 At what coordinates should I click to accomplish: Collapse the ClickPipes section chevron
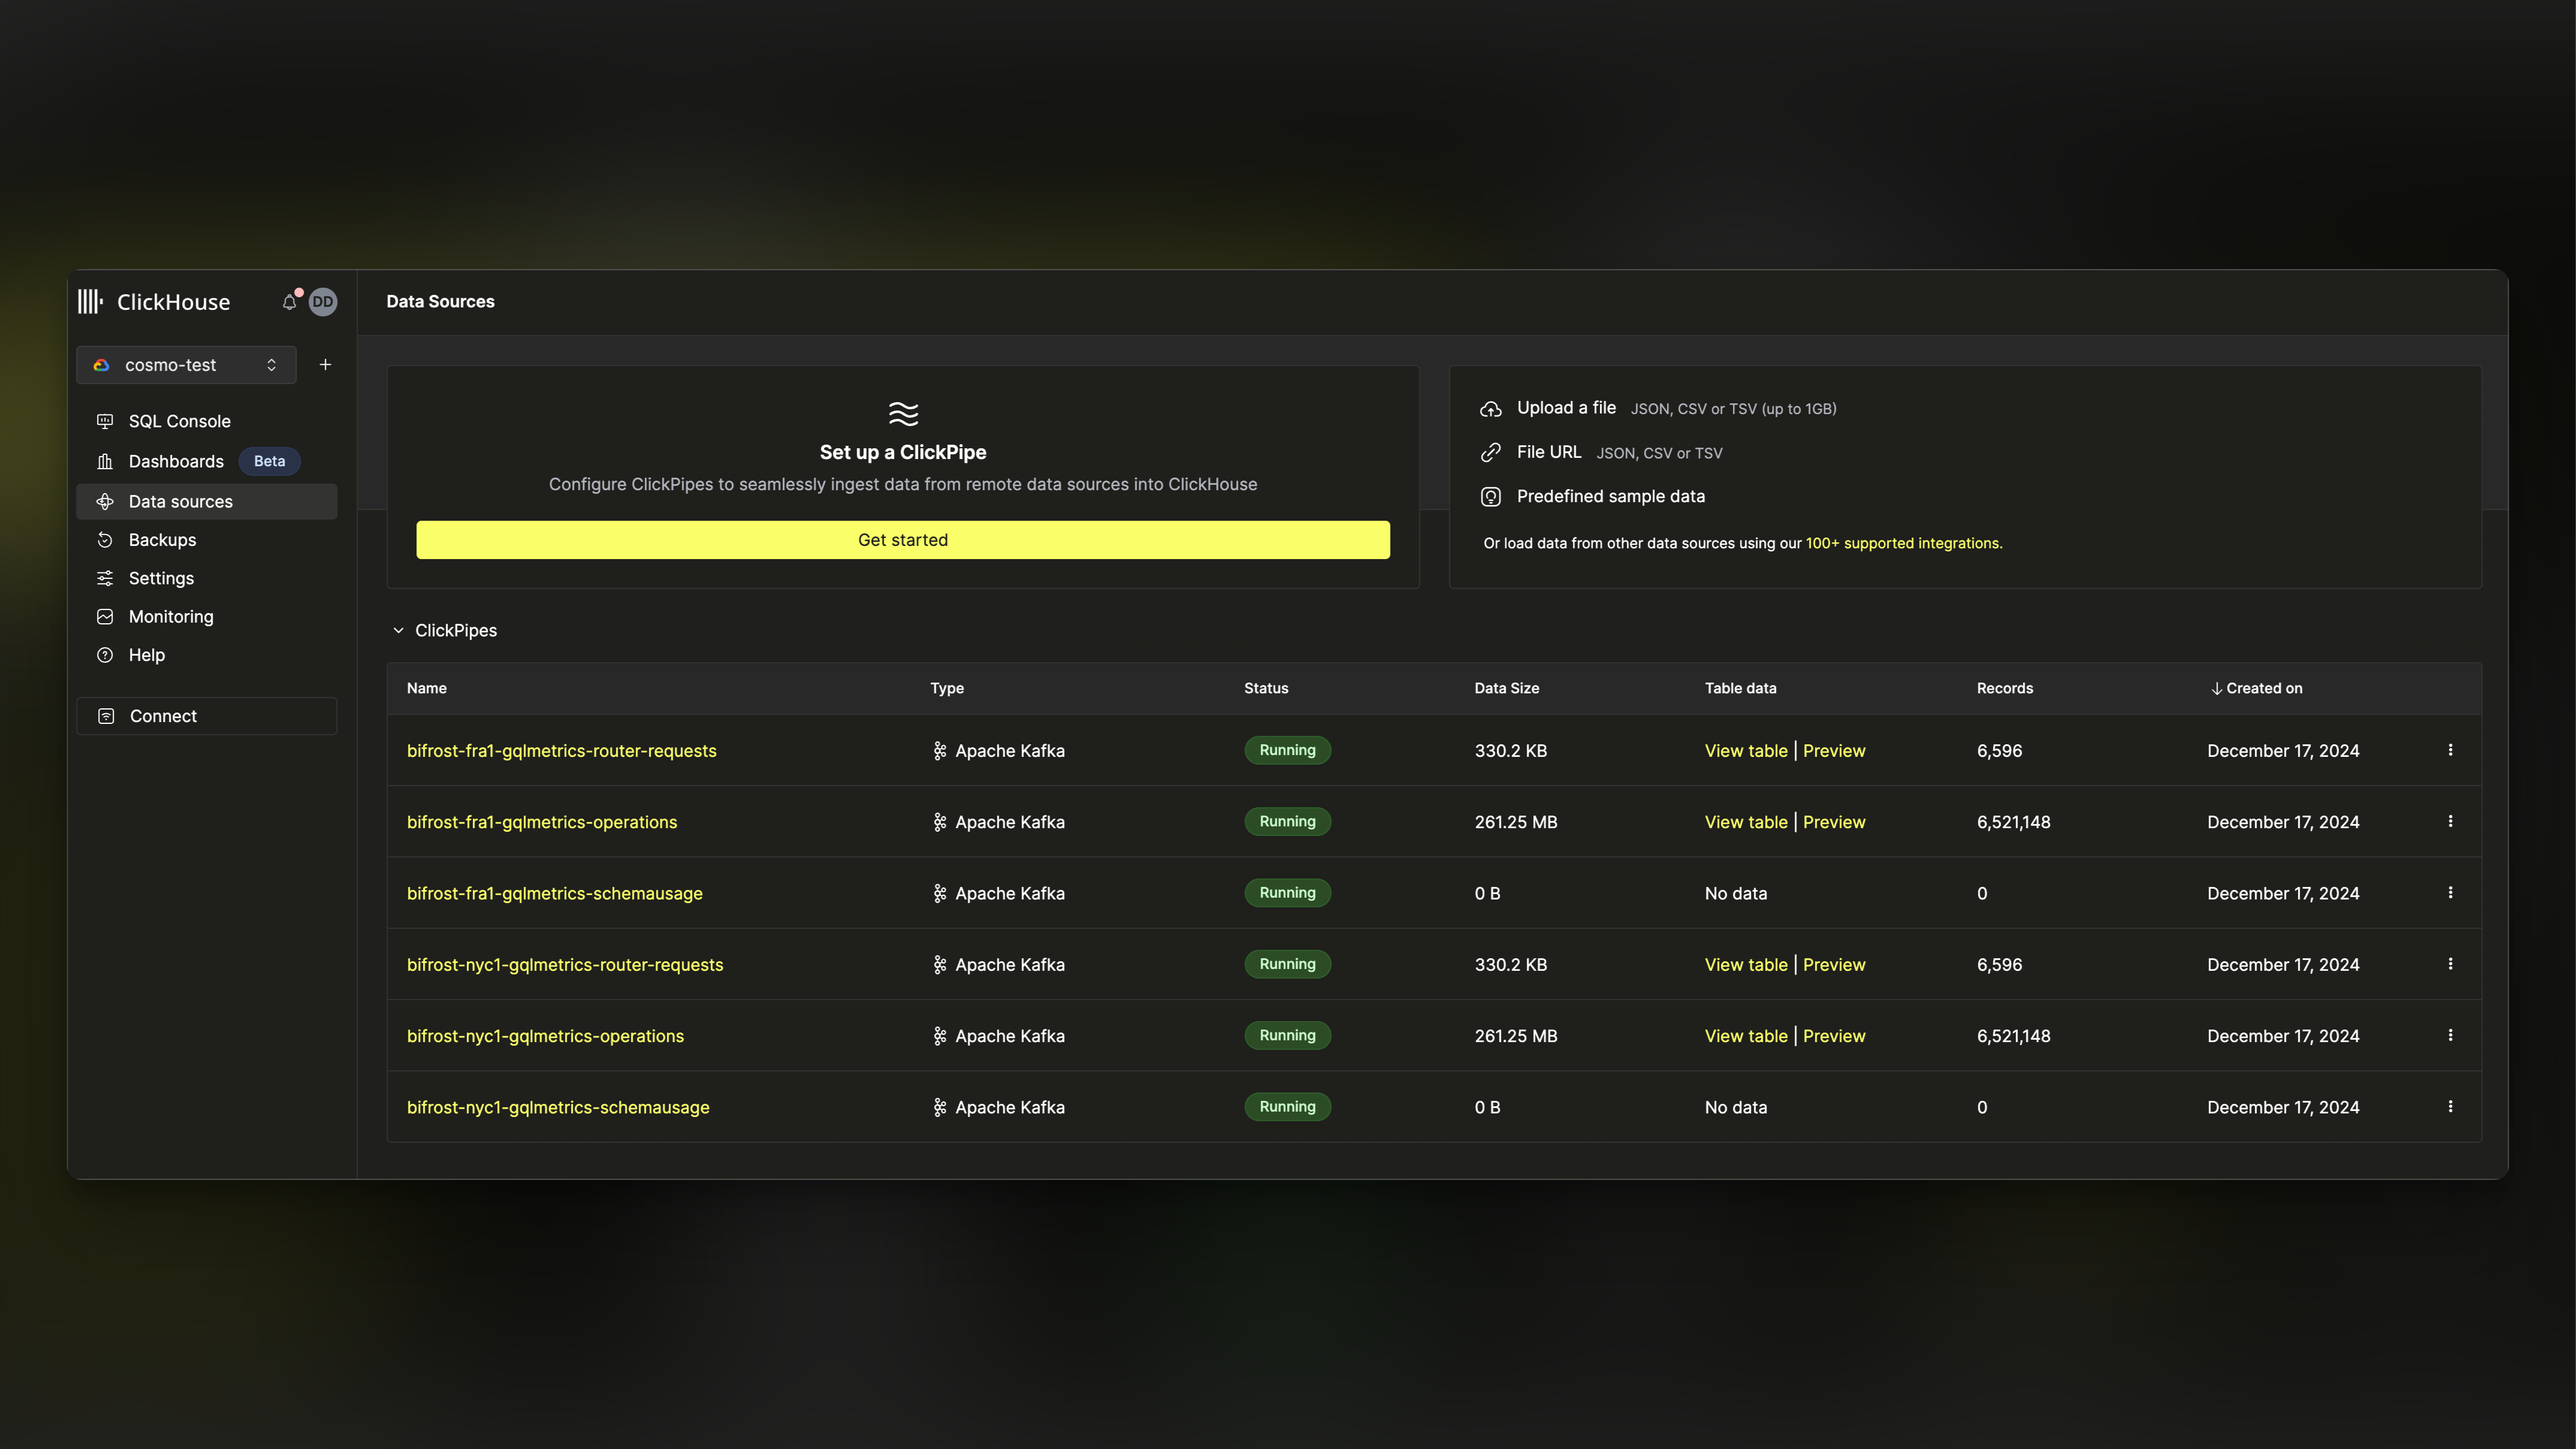[398, 631]
